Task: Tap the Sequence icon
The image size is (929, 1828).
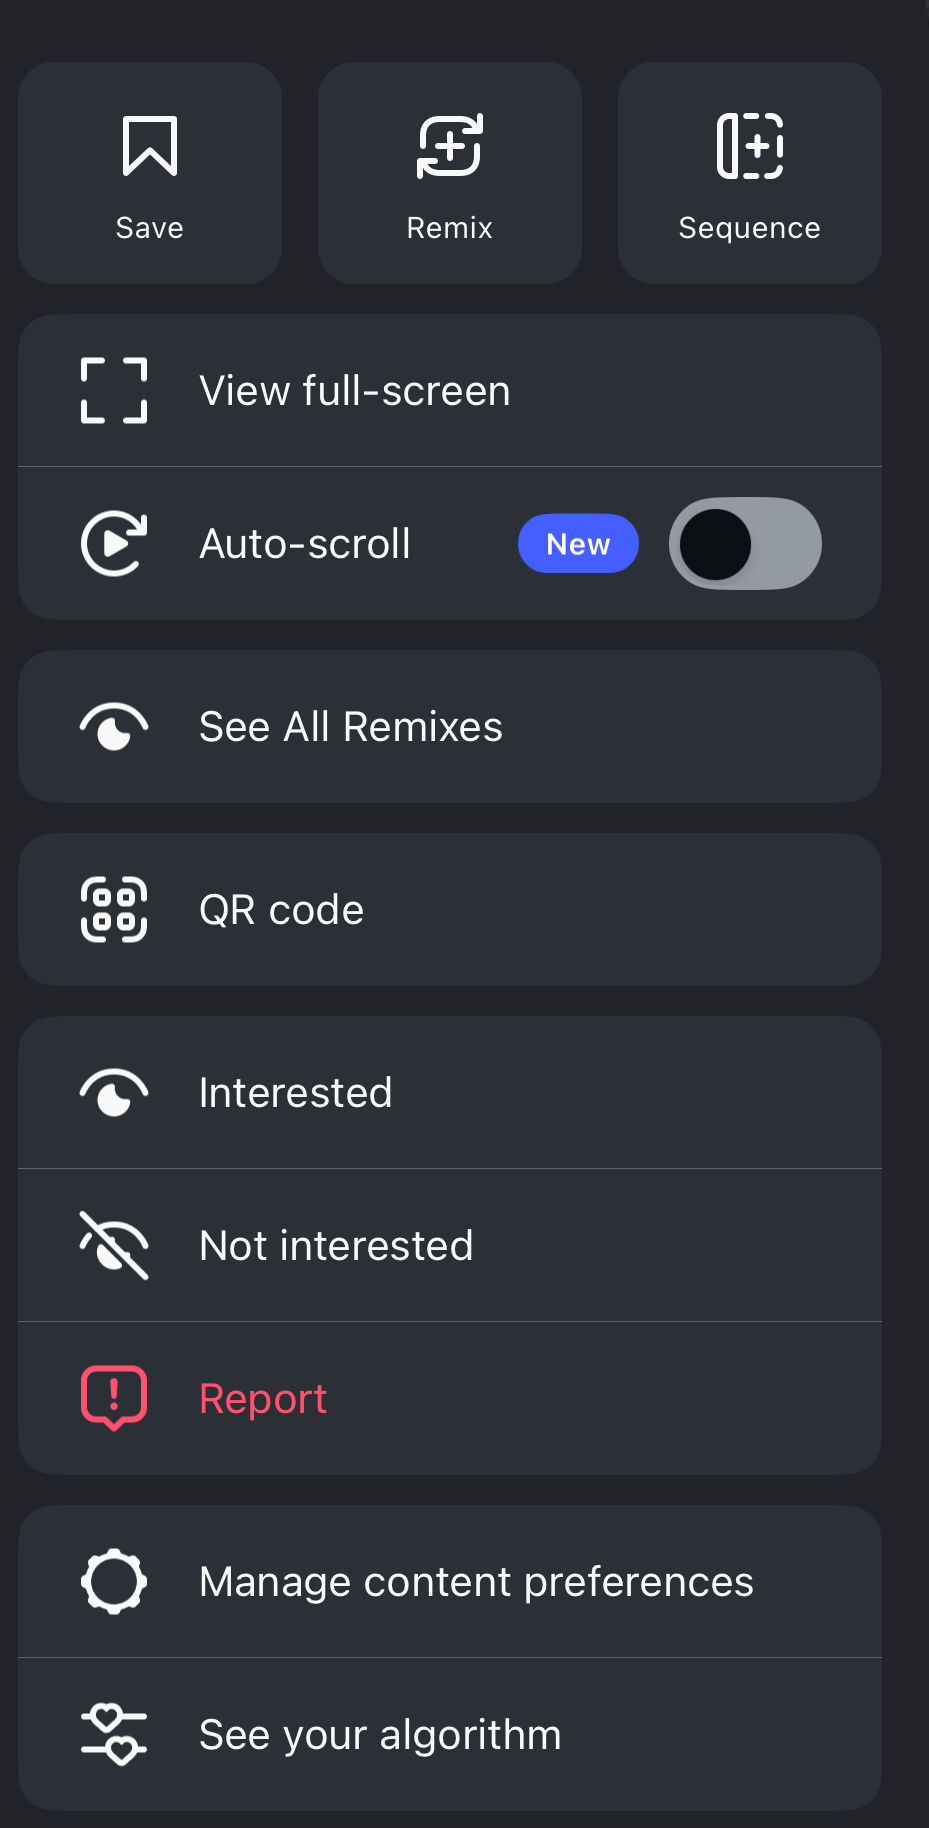Action: 750,146
